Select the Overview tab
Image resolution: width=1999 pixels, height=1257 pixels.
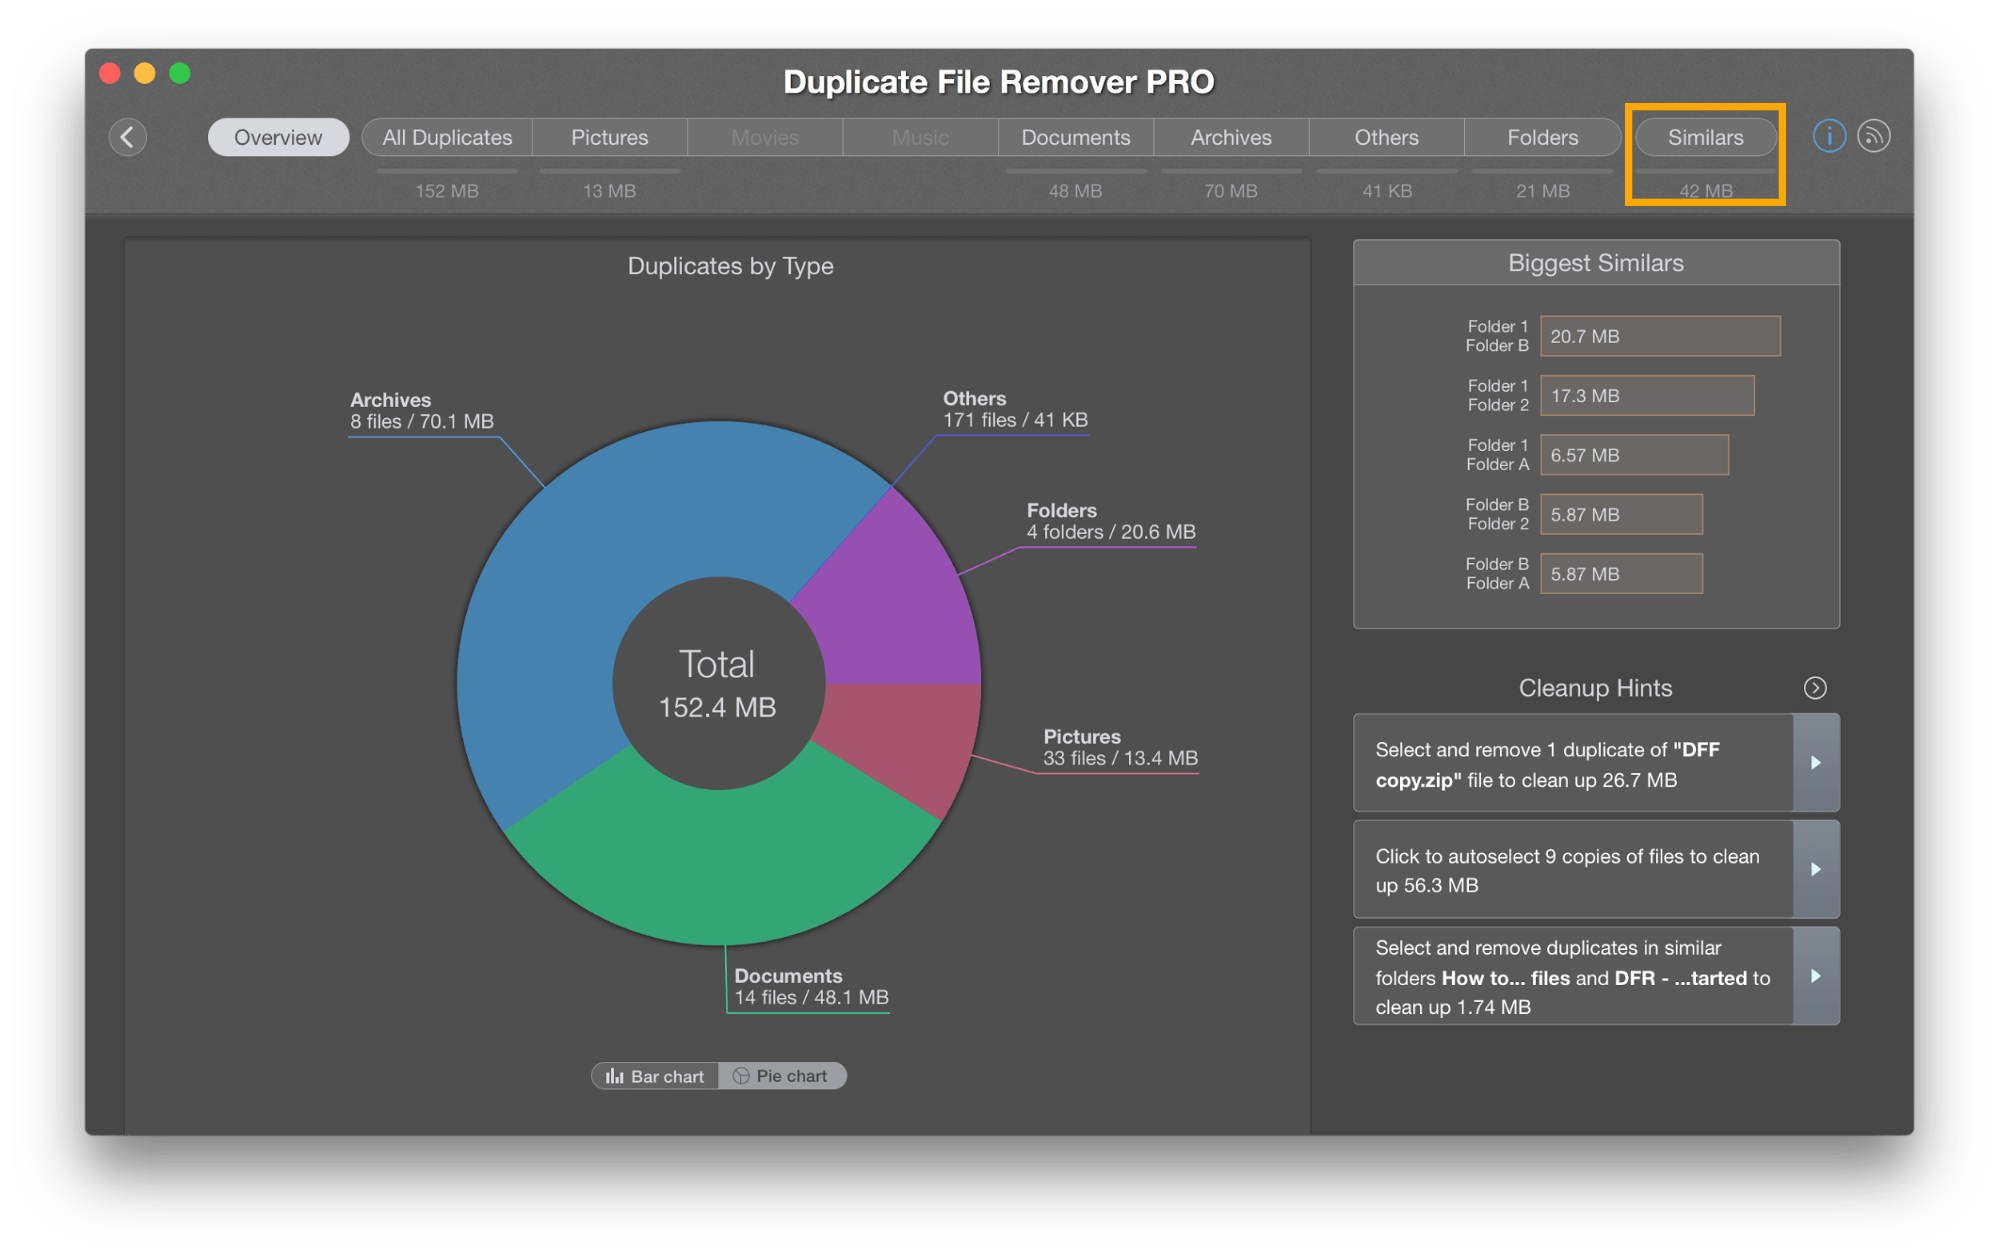tap(278, 137)
